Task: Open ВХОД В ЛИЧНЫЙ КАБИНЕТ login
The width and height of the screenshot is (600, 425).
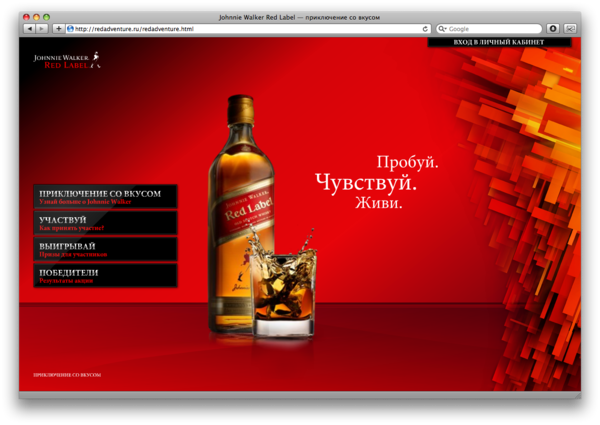Action: click(499, 42)
